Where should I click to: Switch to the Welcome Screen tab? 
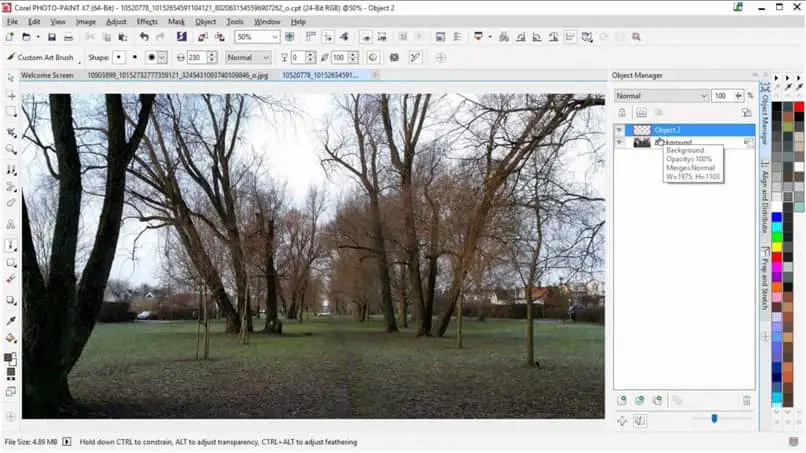pyautogui.click(x=47, y=75)
